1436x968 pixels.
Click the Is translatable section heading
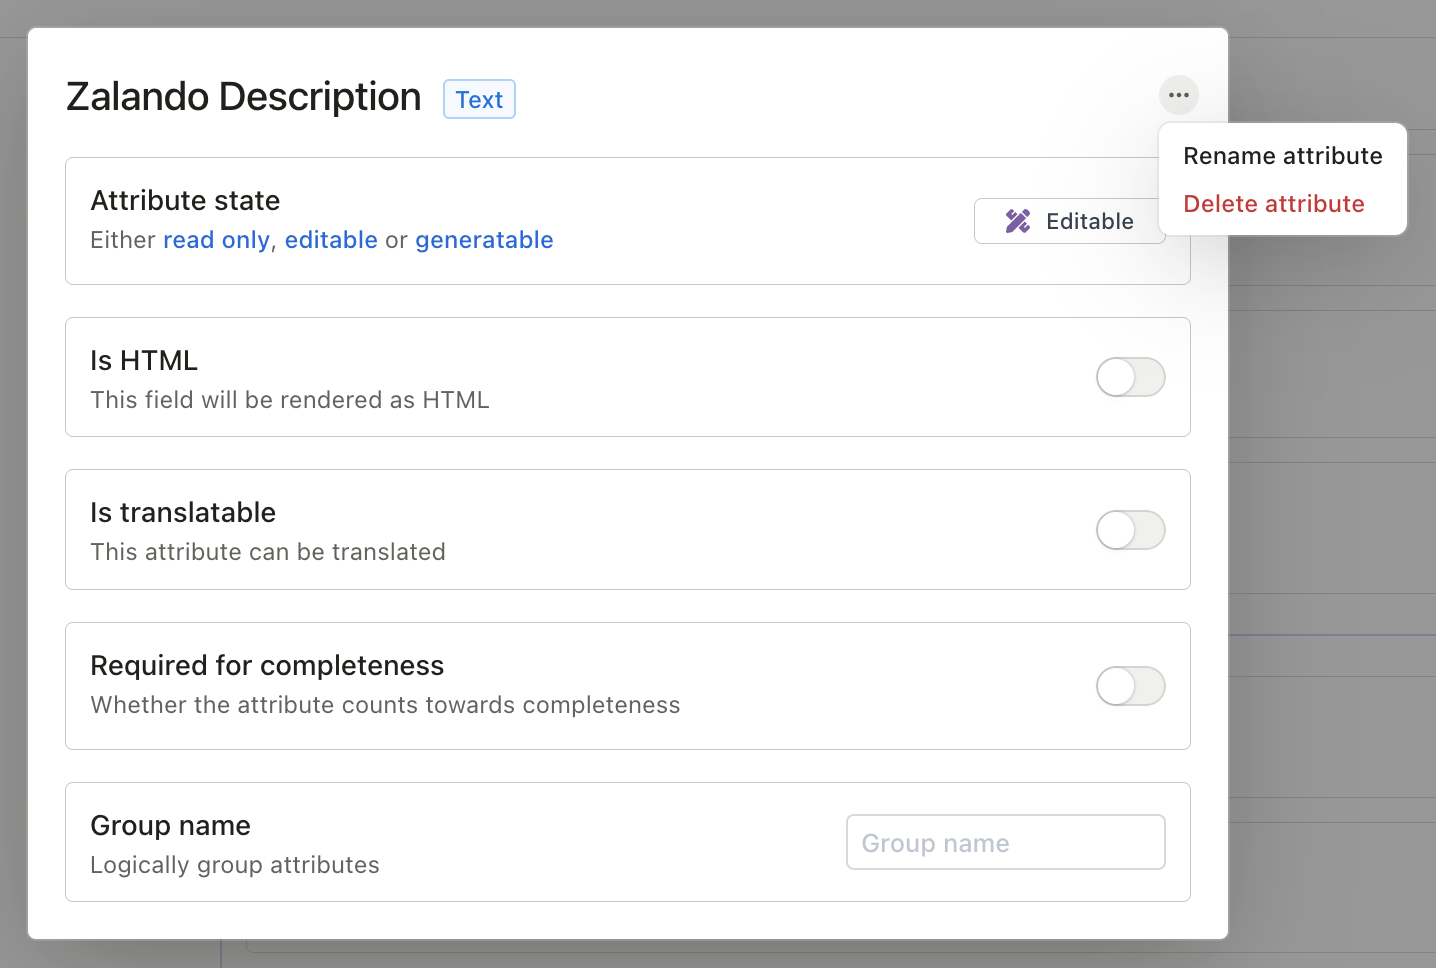pyautogui.click(x=183, y=512)
